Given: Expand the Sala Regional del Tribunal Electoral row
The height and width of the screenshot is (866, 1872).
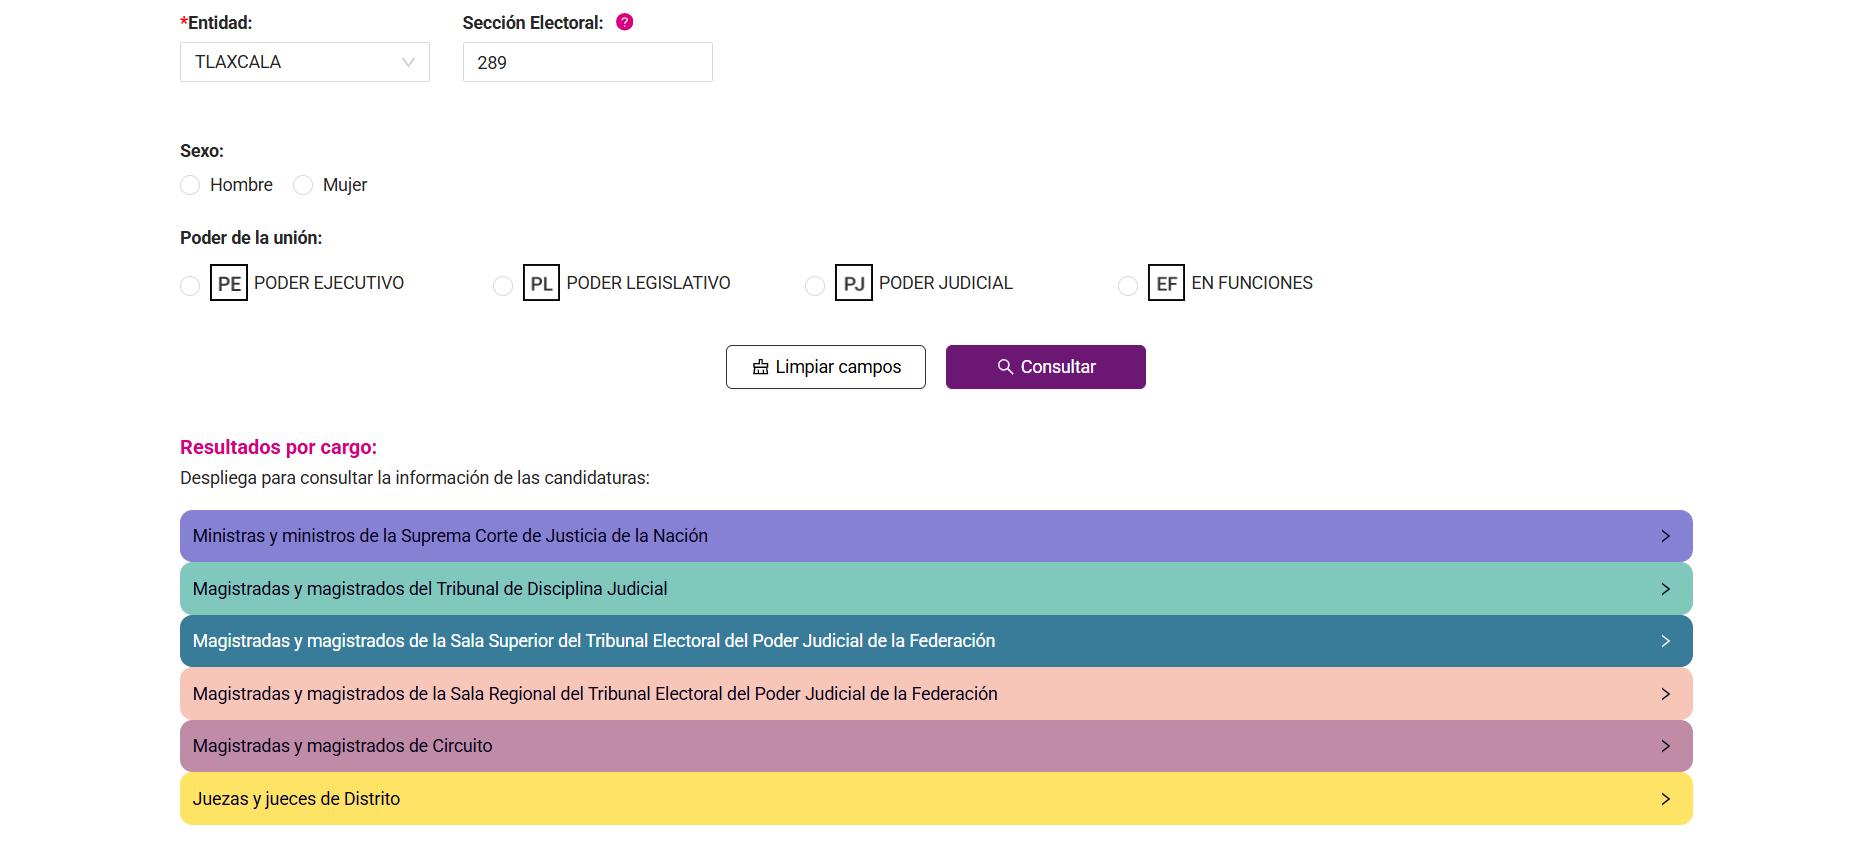Looking at the screenshot, I should [x=935, y=694].
